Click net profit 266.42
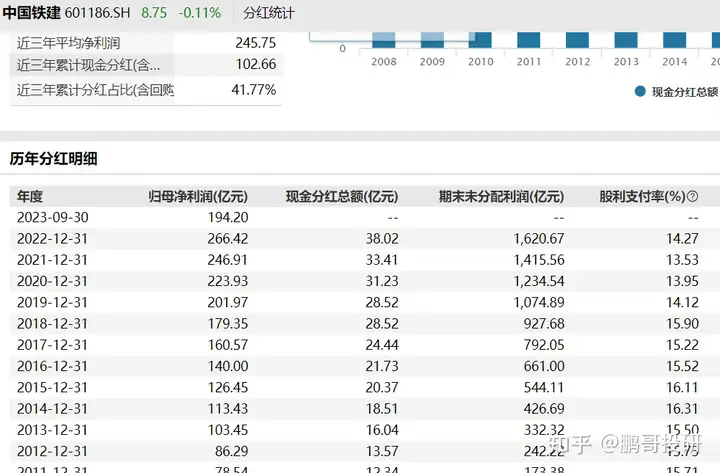Viewport: 720px width, 473px height. 228,239
